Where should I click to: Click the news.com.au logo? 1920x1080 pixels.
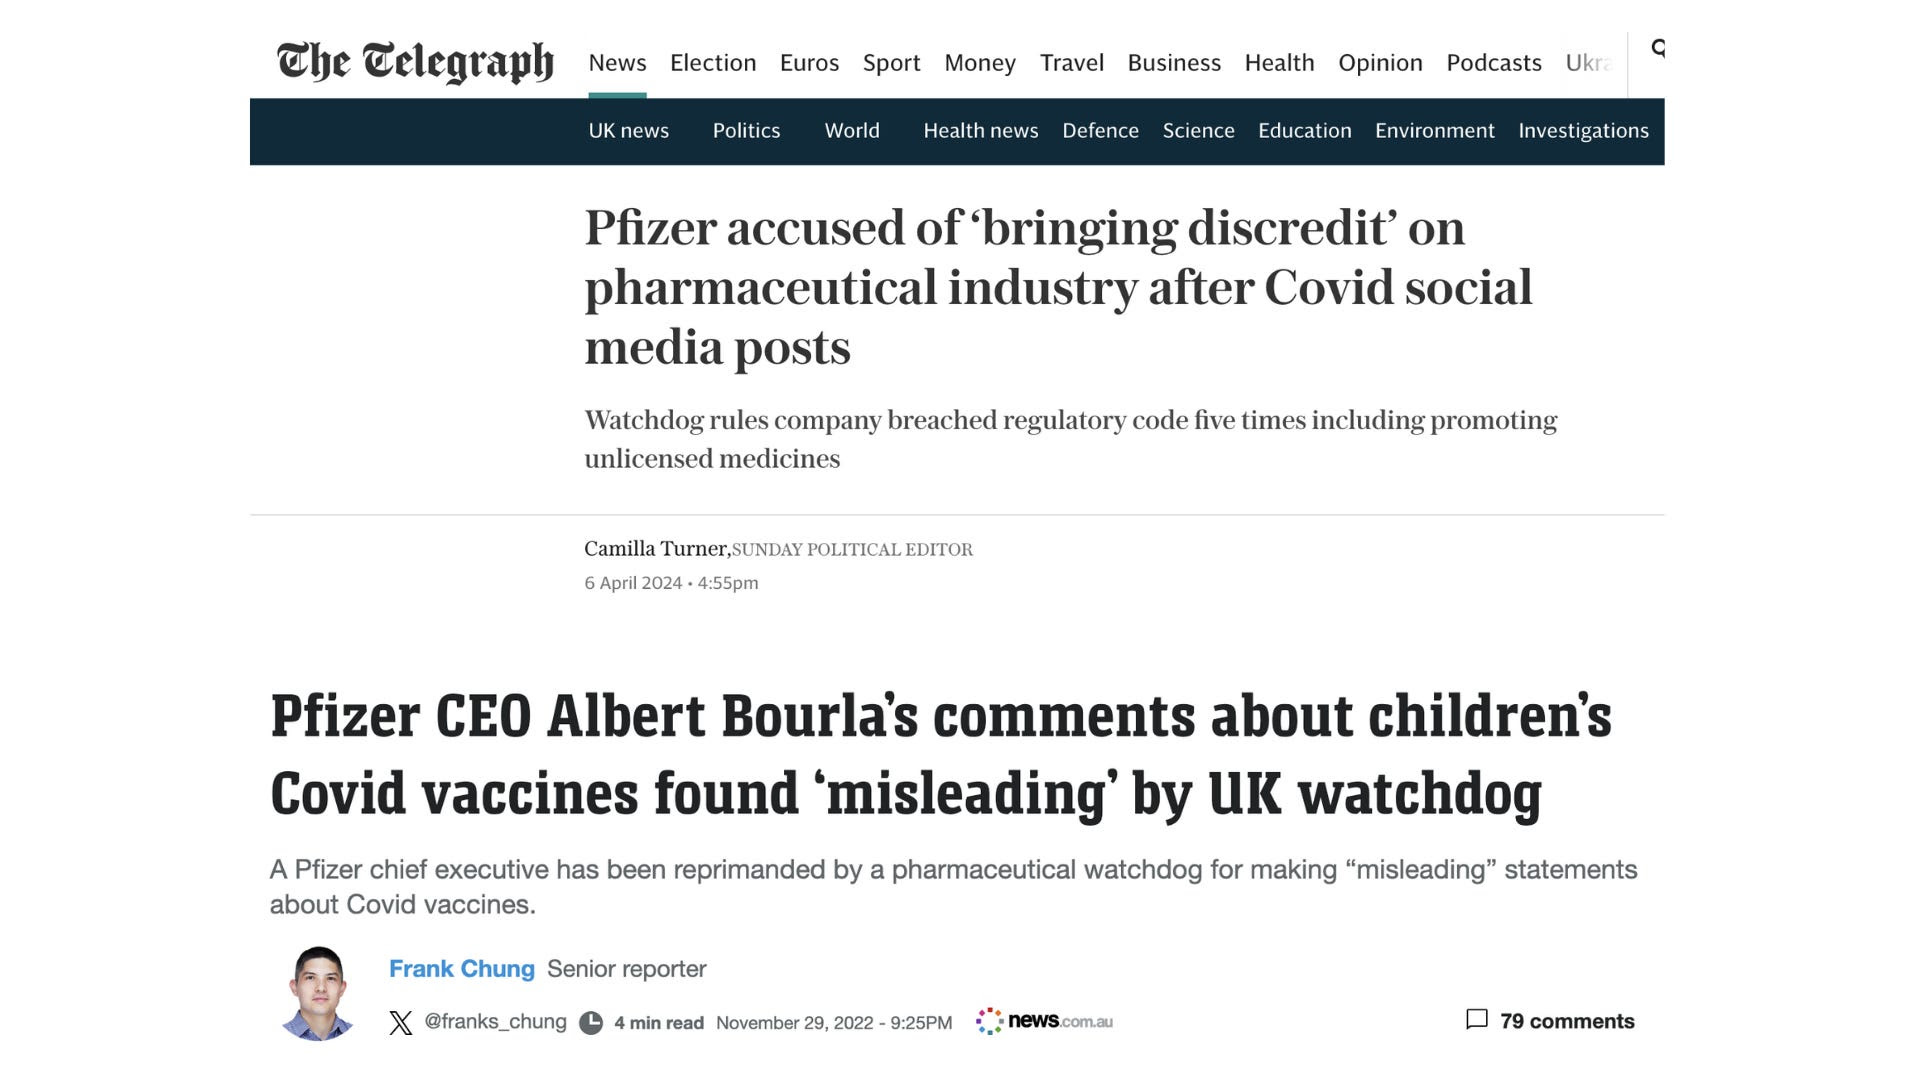1044,1021
